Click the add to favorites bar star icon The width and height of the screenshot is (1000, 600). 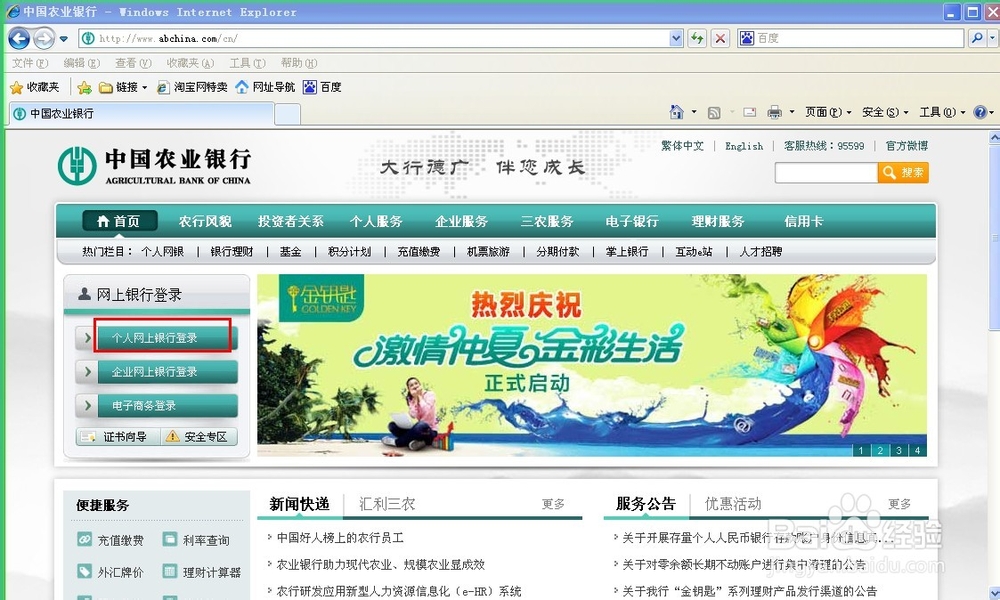point(84,87)
